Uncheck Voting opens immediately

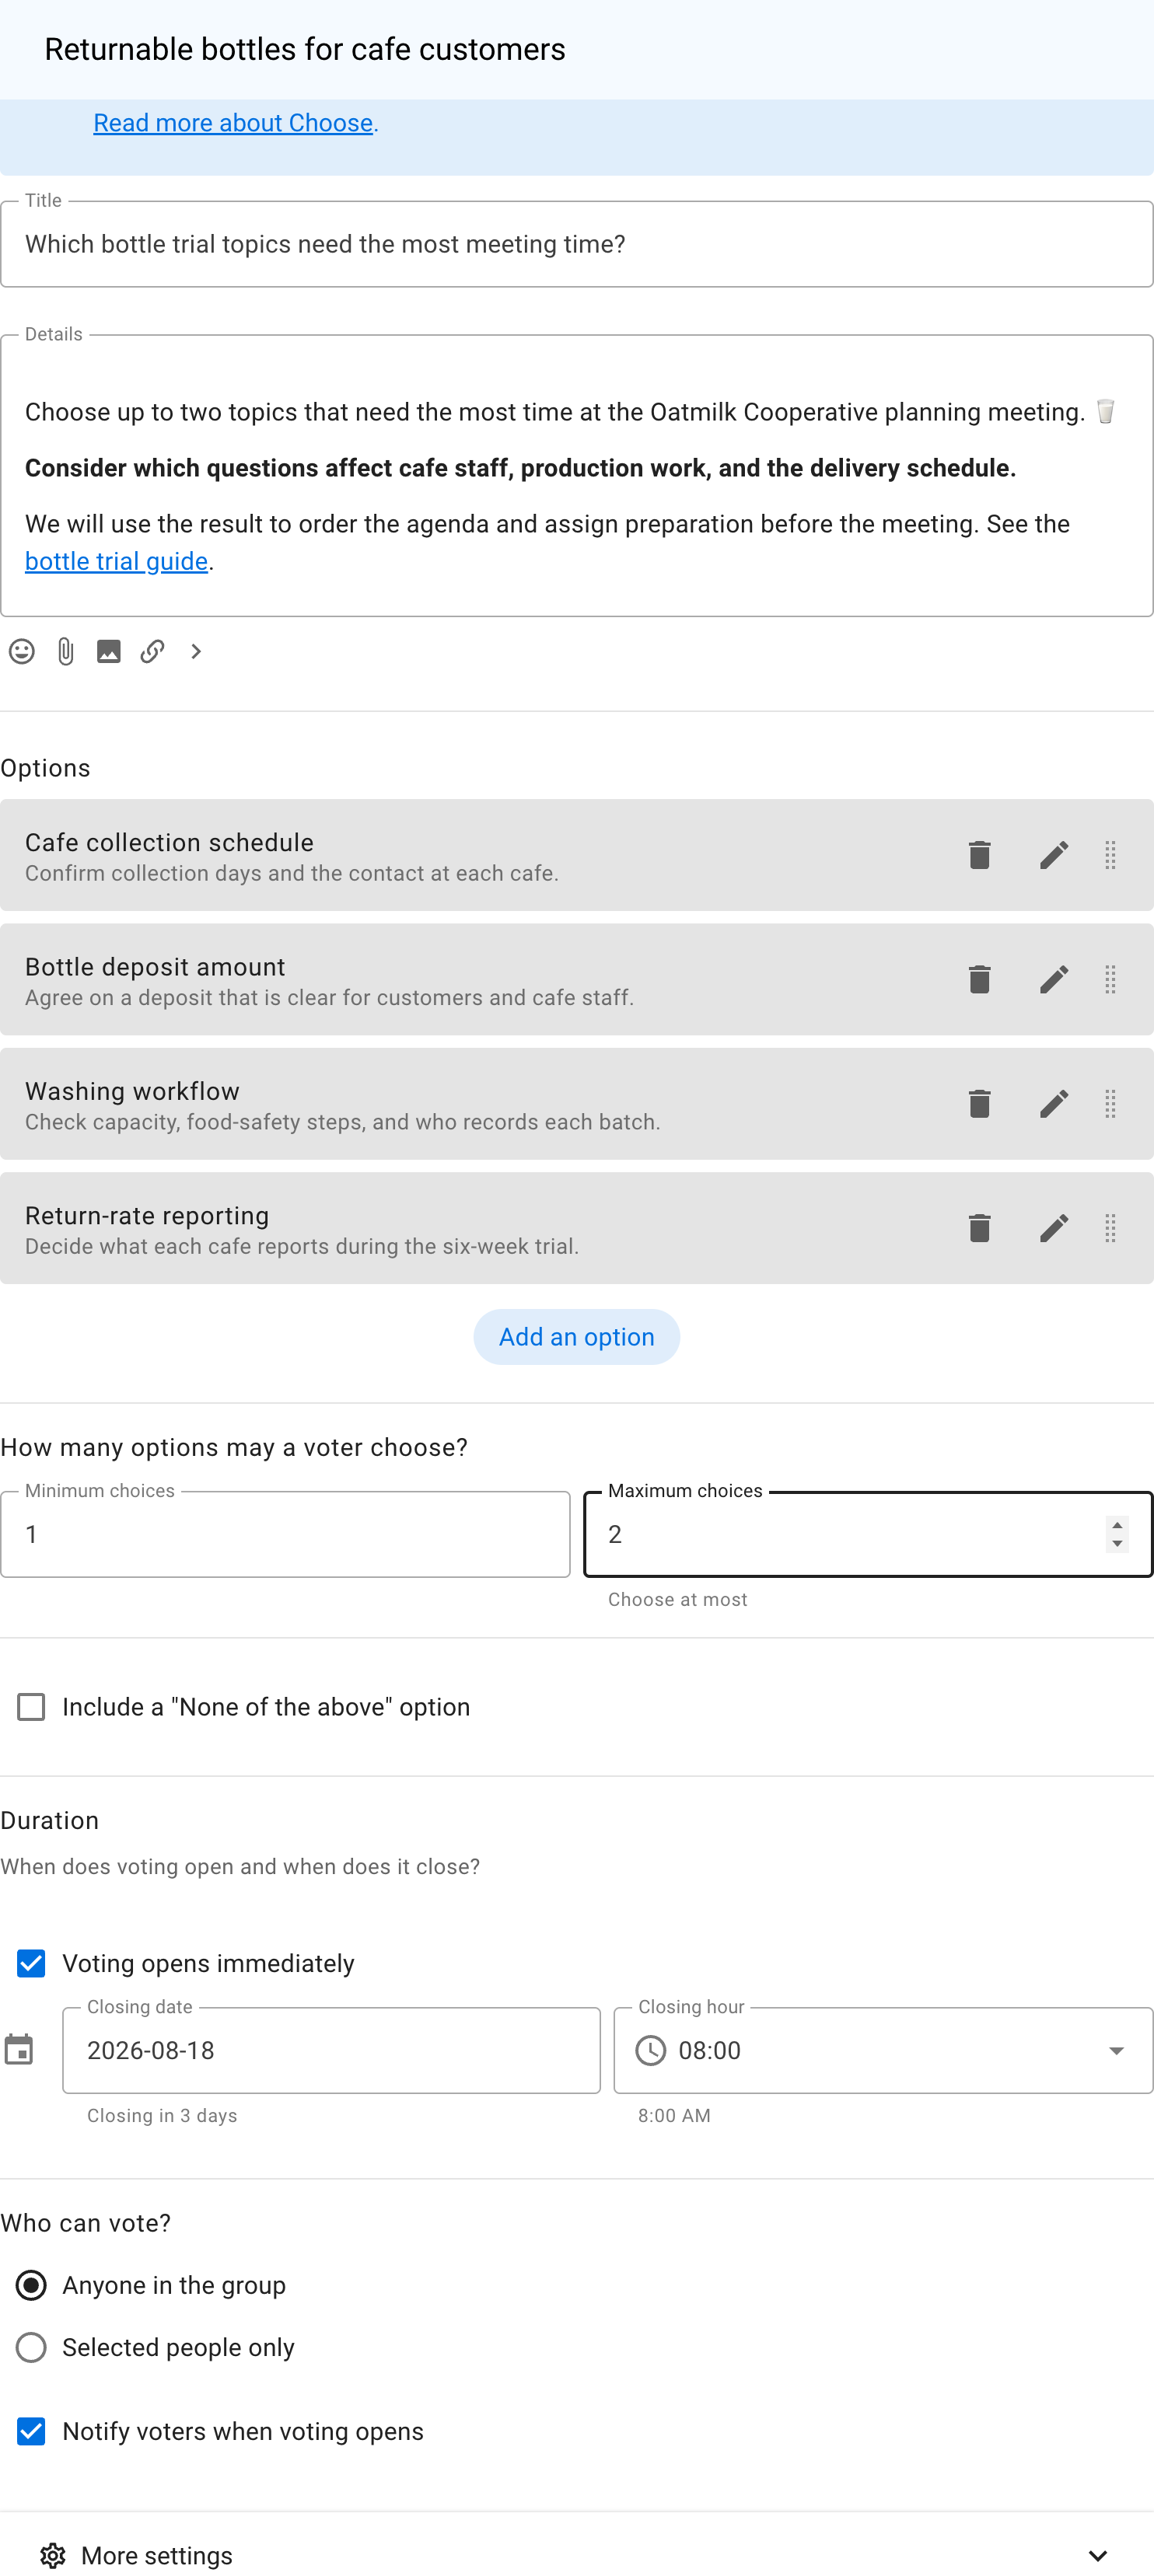tap(31, 1963)
